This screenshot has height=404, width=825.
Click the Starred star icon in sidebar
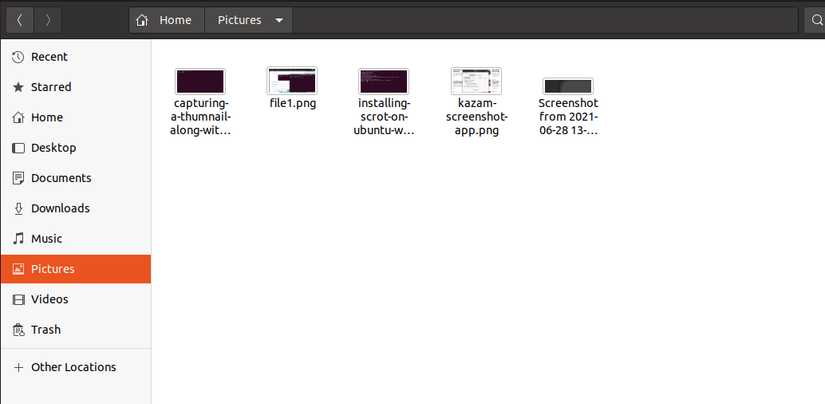(18, 87)
